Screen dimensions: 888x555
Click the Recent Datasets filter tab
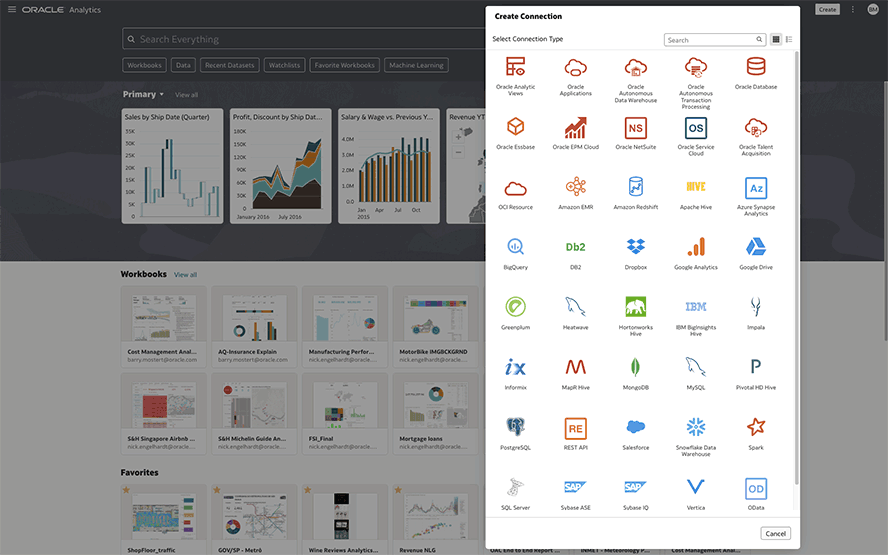pos(230,65)
